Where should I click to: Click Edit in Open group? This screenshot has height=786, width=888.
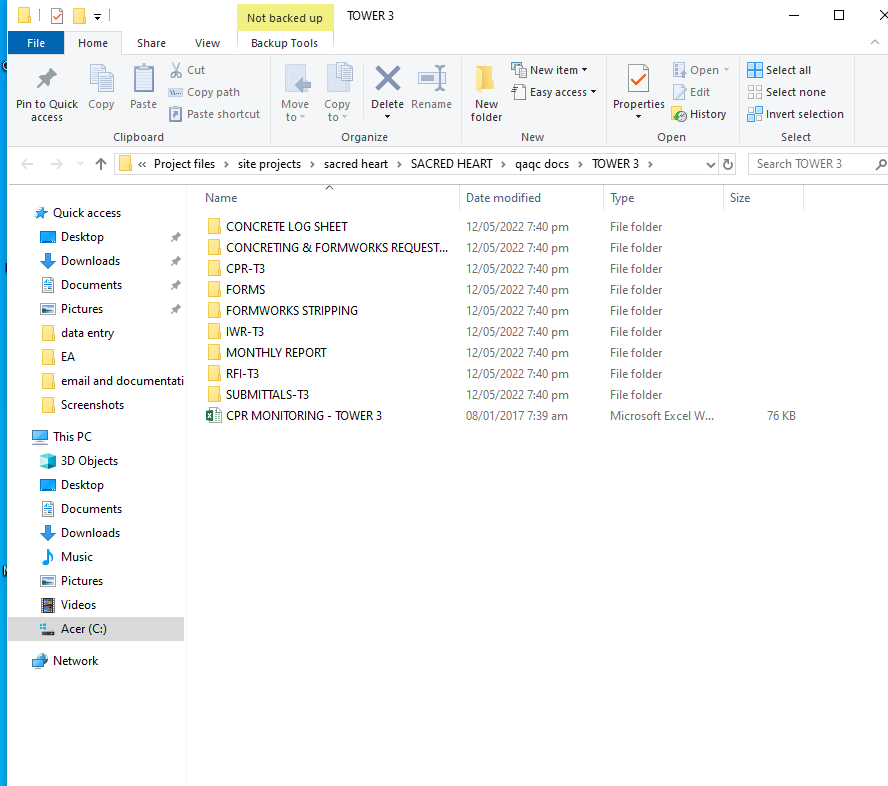(691, 92)
